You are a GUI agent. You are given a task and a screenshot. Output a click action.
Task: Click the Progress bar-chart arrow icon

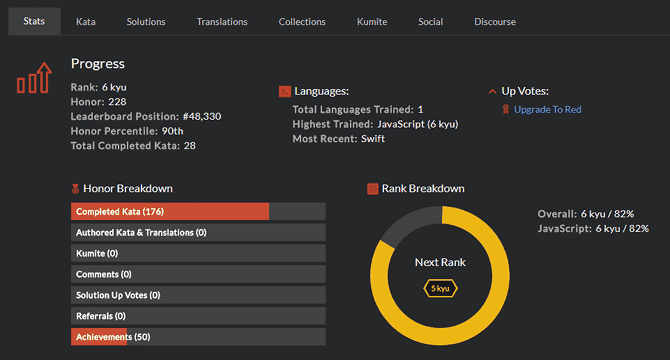tap(34, 78)
